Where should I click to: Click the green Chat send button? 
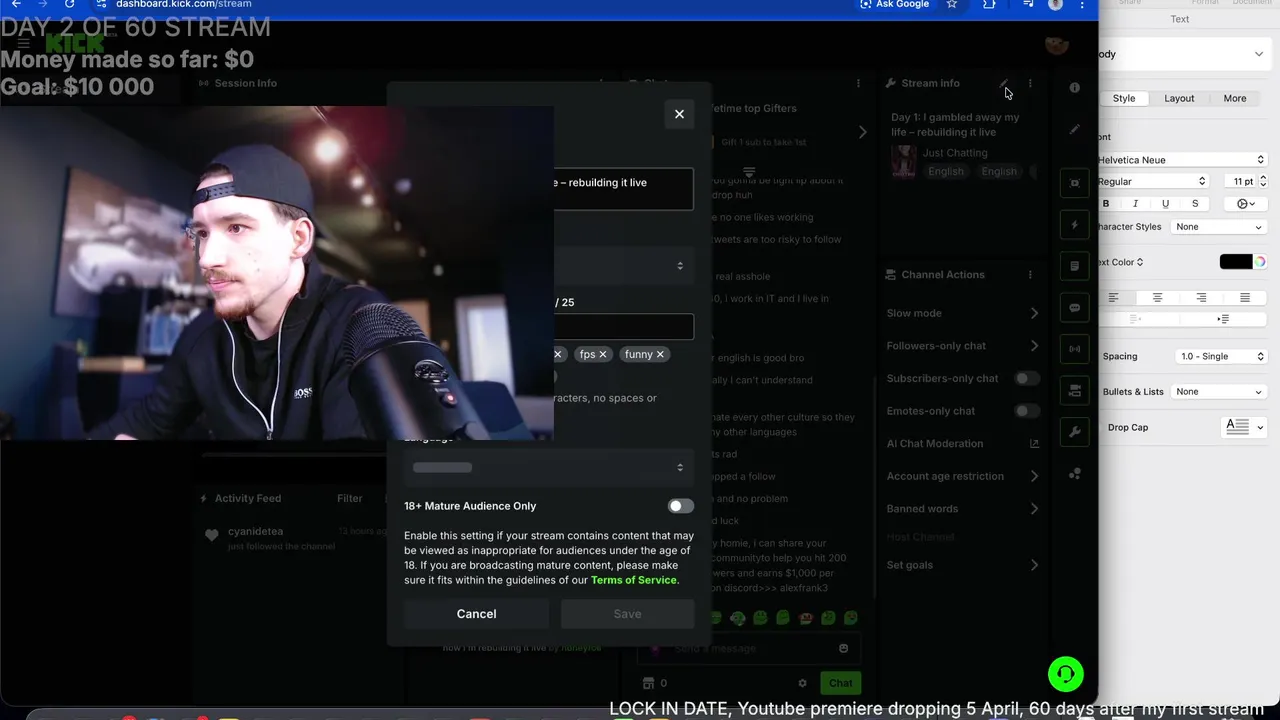pos(840,683)
